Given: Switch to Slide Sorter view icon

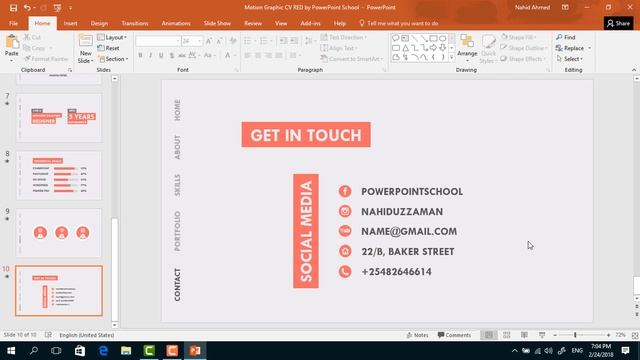Looking at the screenshot, I should 507,335.
